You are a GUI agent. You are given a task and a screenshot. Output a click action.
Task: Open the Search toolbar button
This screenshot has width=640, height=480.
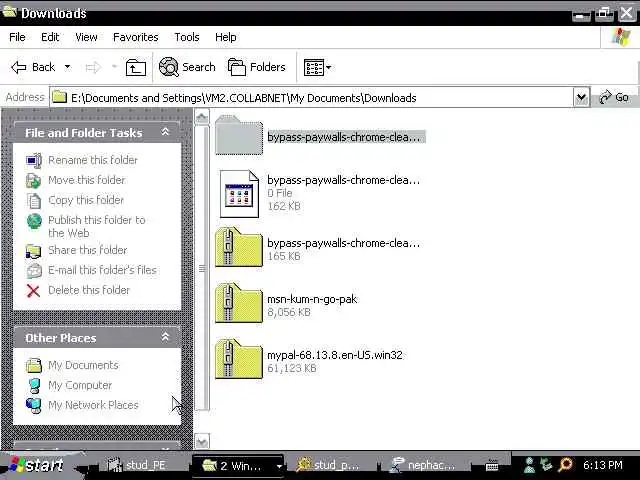pos(187,67)
